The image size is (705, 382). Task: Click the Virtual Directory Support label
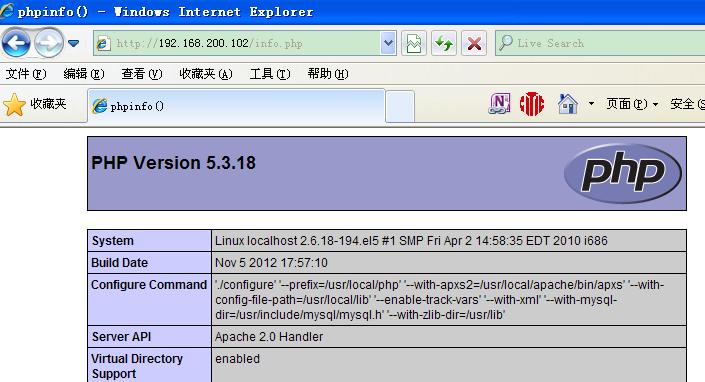(137, 366)
